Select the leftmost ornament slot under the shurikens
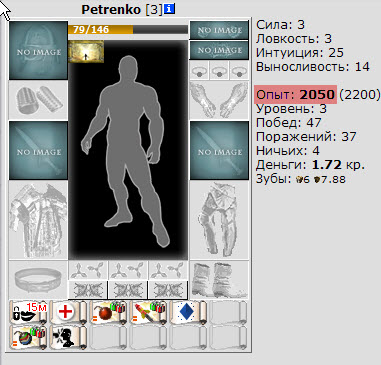 (x=88, y=290)
